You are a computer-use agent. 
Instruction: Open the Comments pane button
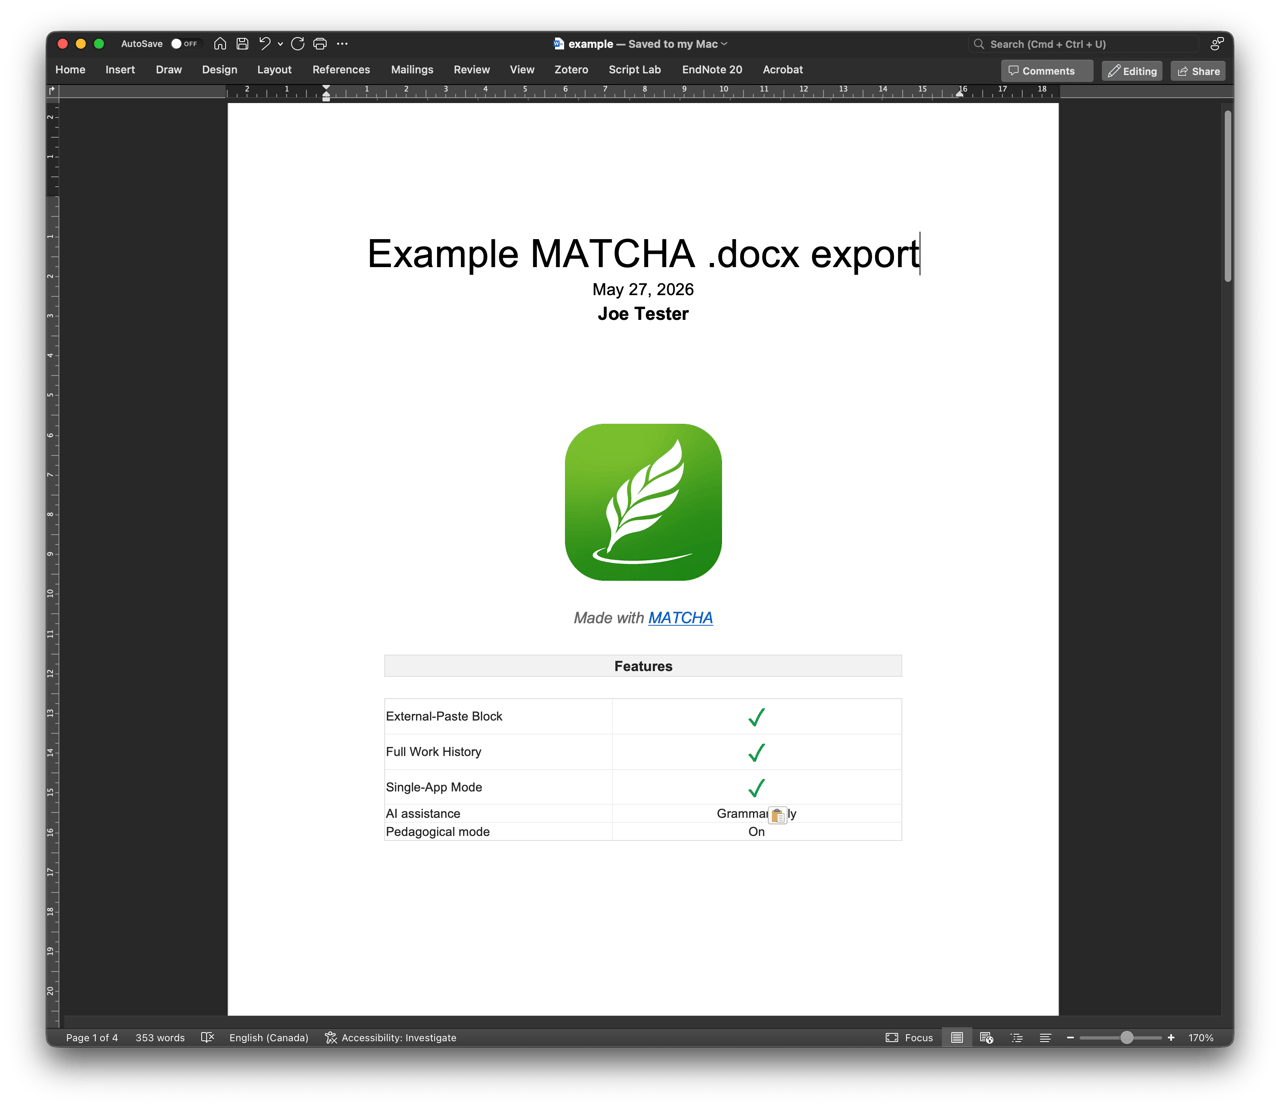1046,71
